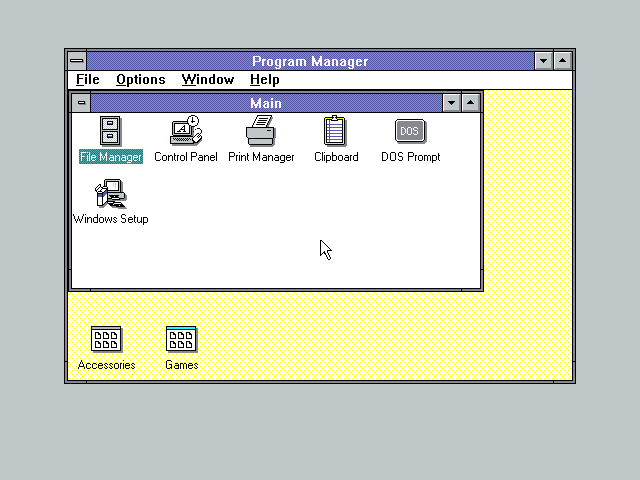Select the Control Panel icon
Screen dimensions: 640x480
click(186, 130)
